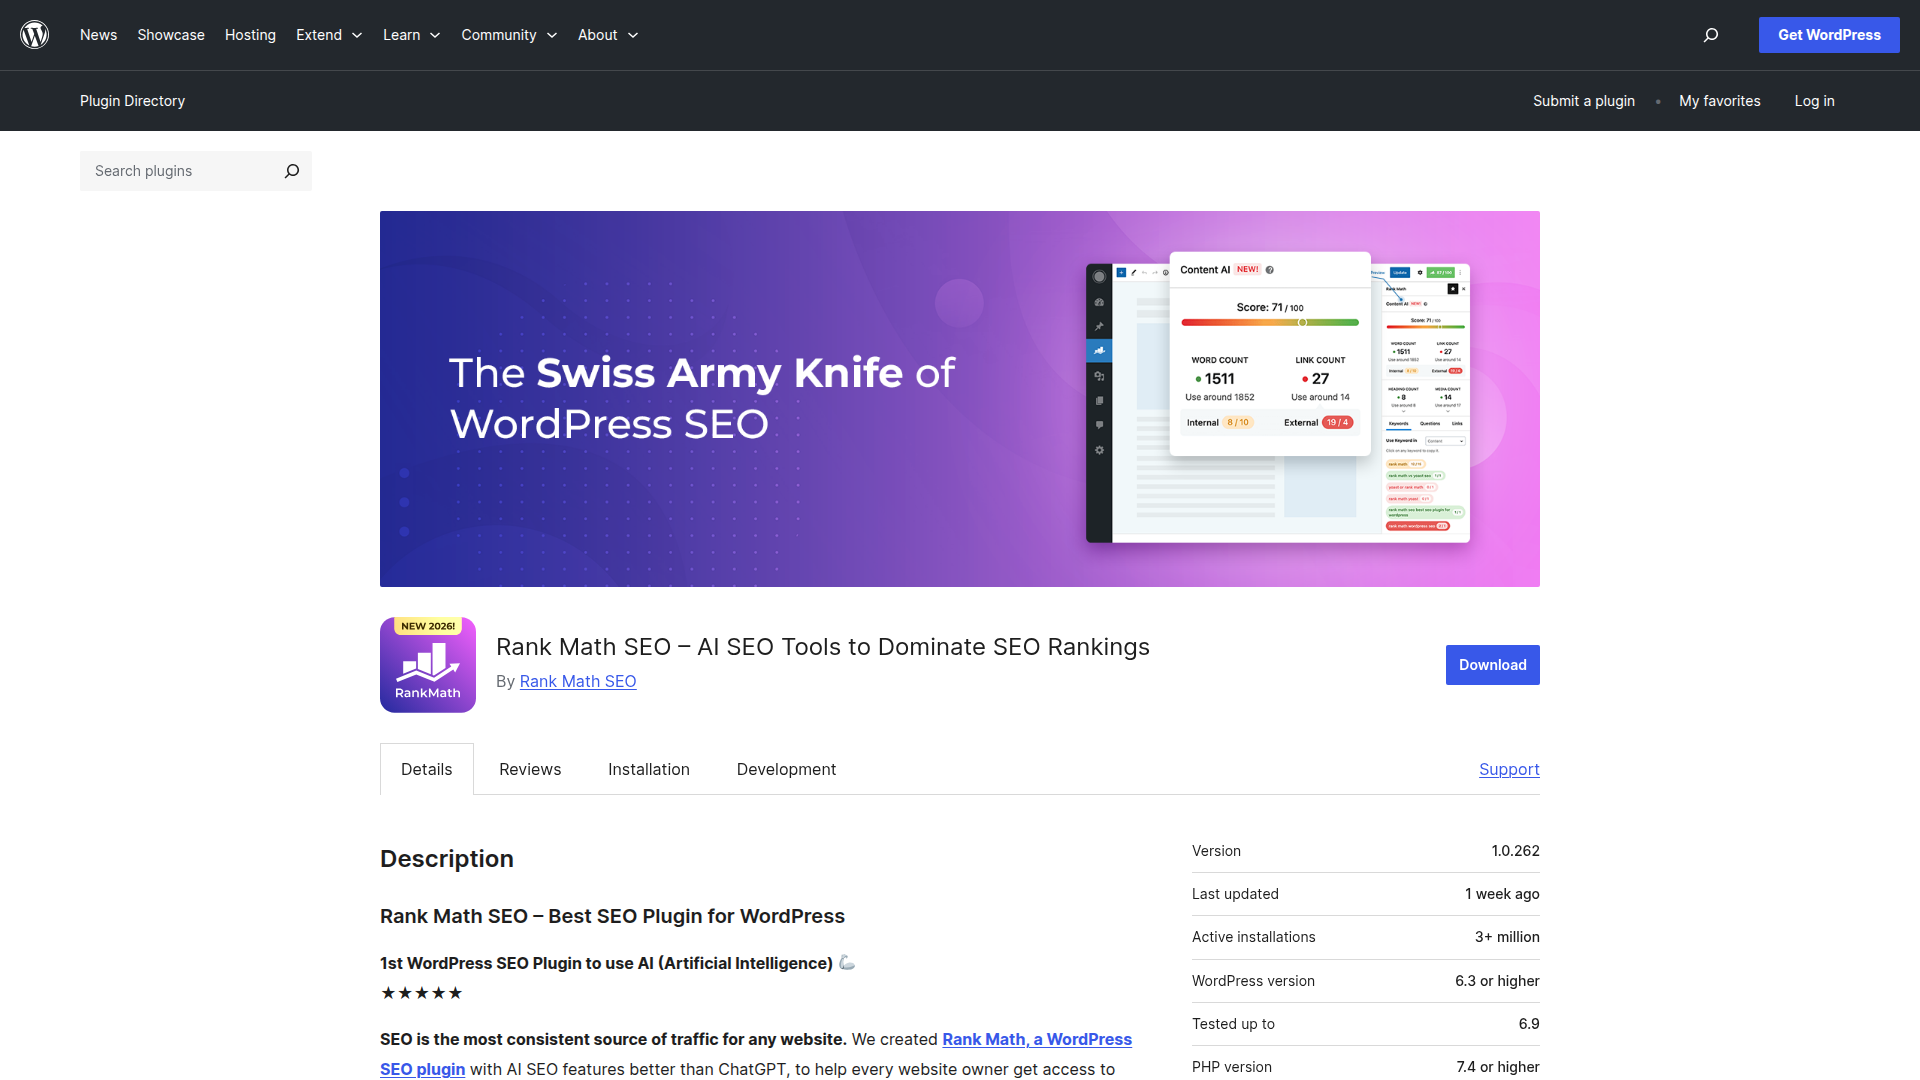Viewport: 1920px width, 1080px height.
Task: Go to News in top navigation
Action: [x=98, y=35]
